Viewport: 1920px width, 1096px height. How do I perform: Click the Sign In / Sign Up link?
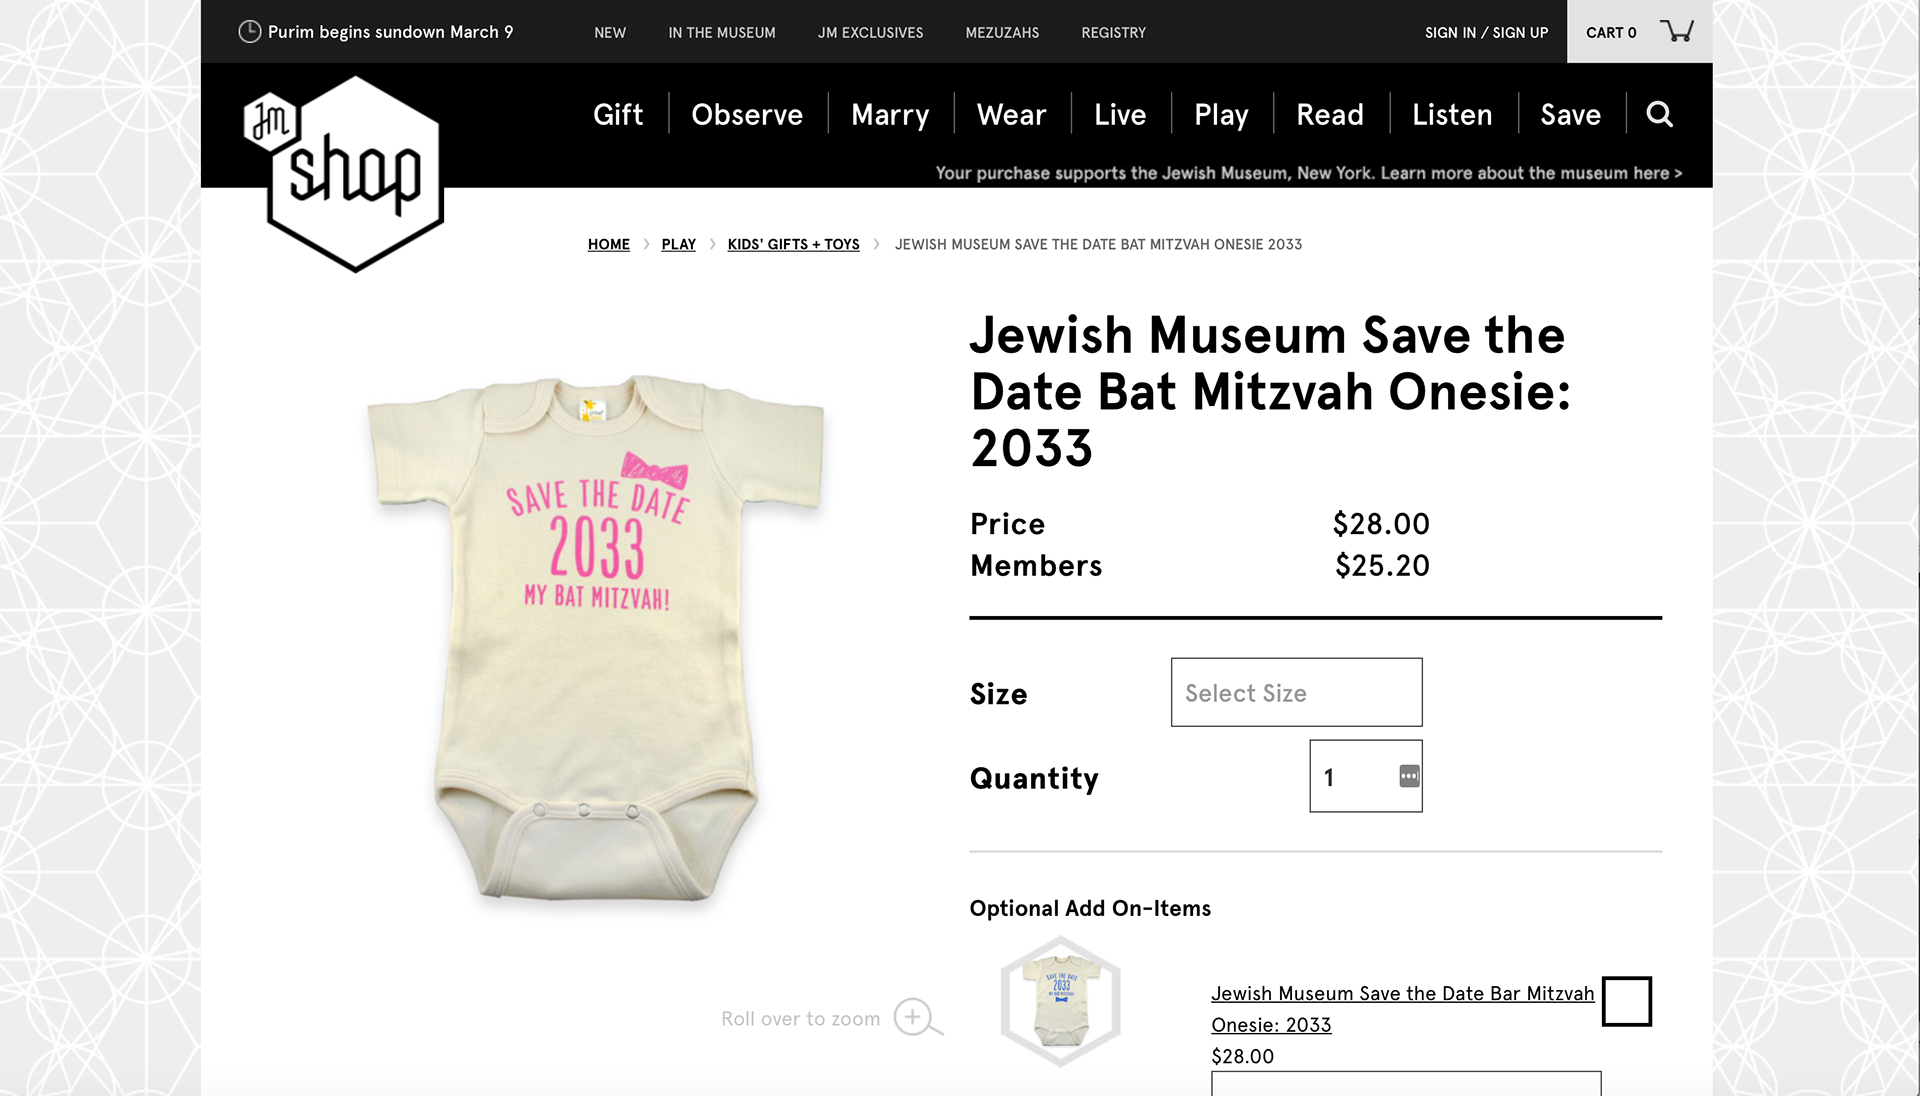[x=1486, y=33]
